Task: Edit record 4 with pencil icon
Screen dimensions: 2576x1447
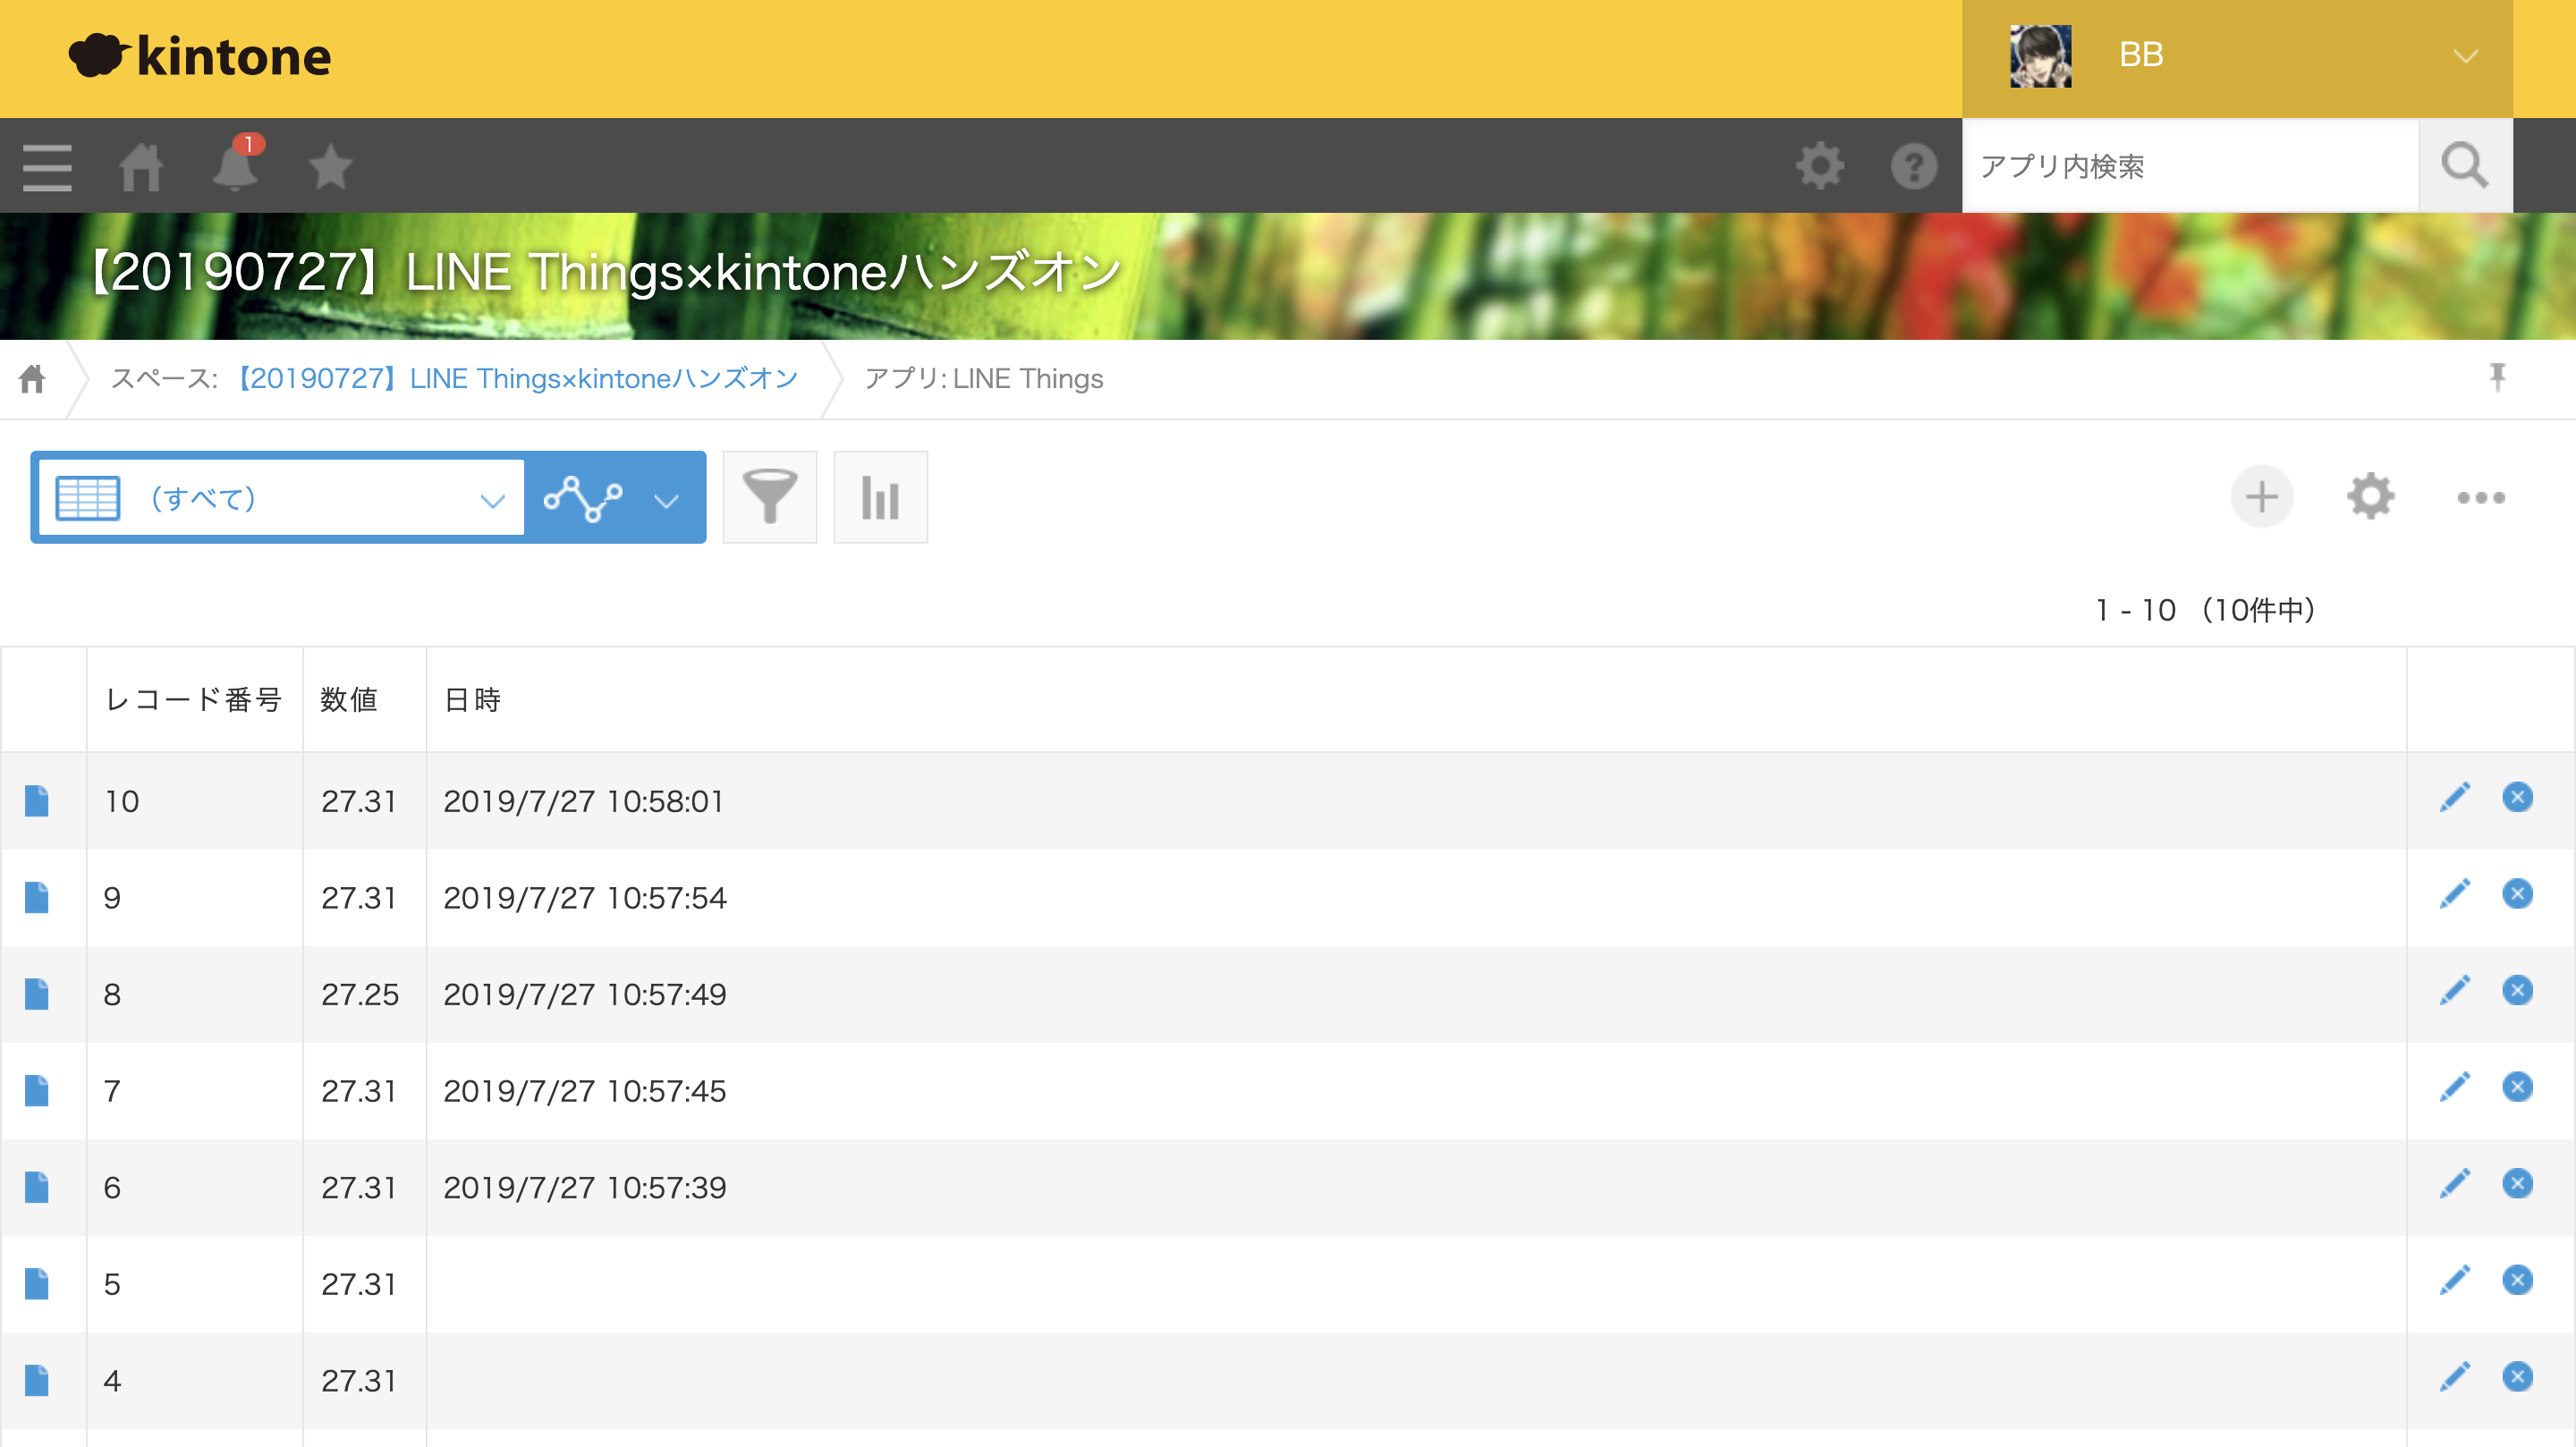Action: 2455,1377
